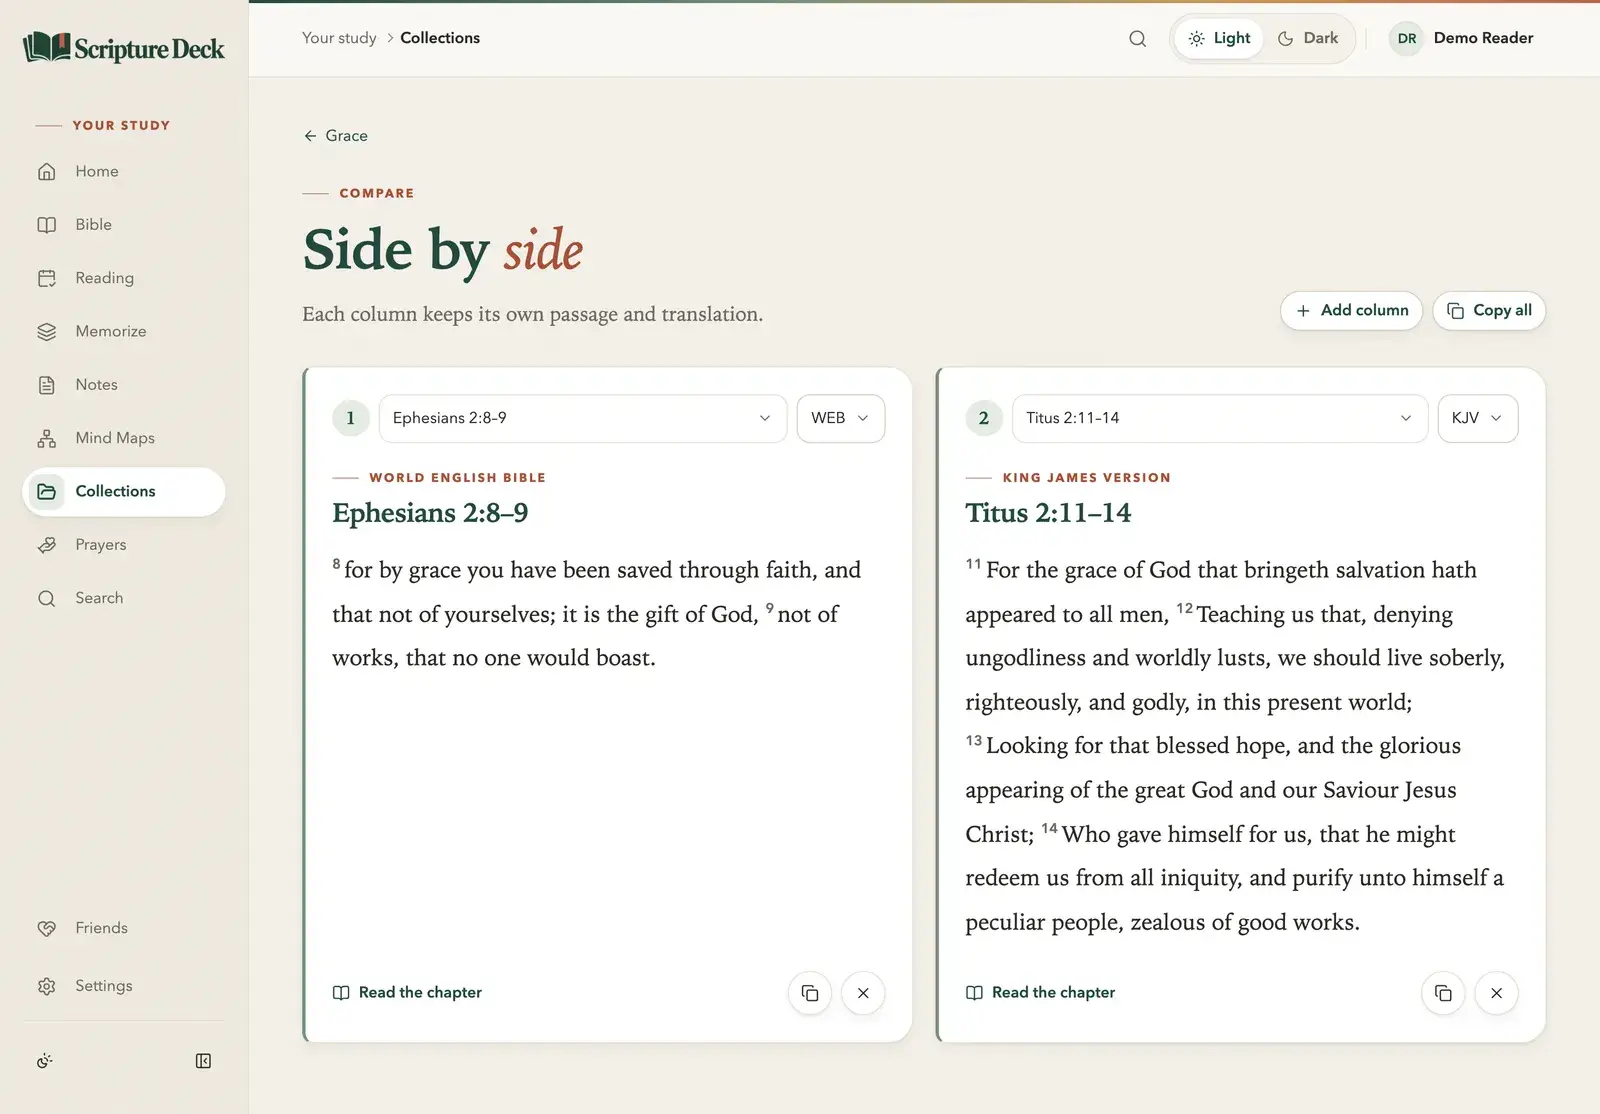Copy the Titus 2:11–14 column text
Viewport: 1600px width, 1114px height.
[x=1443, y=993]
